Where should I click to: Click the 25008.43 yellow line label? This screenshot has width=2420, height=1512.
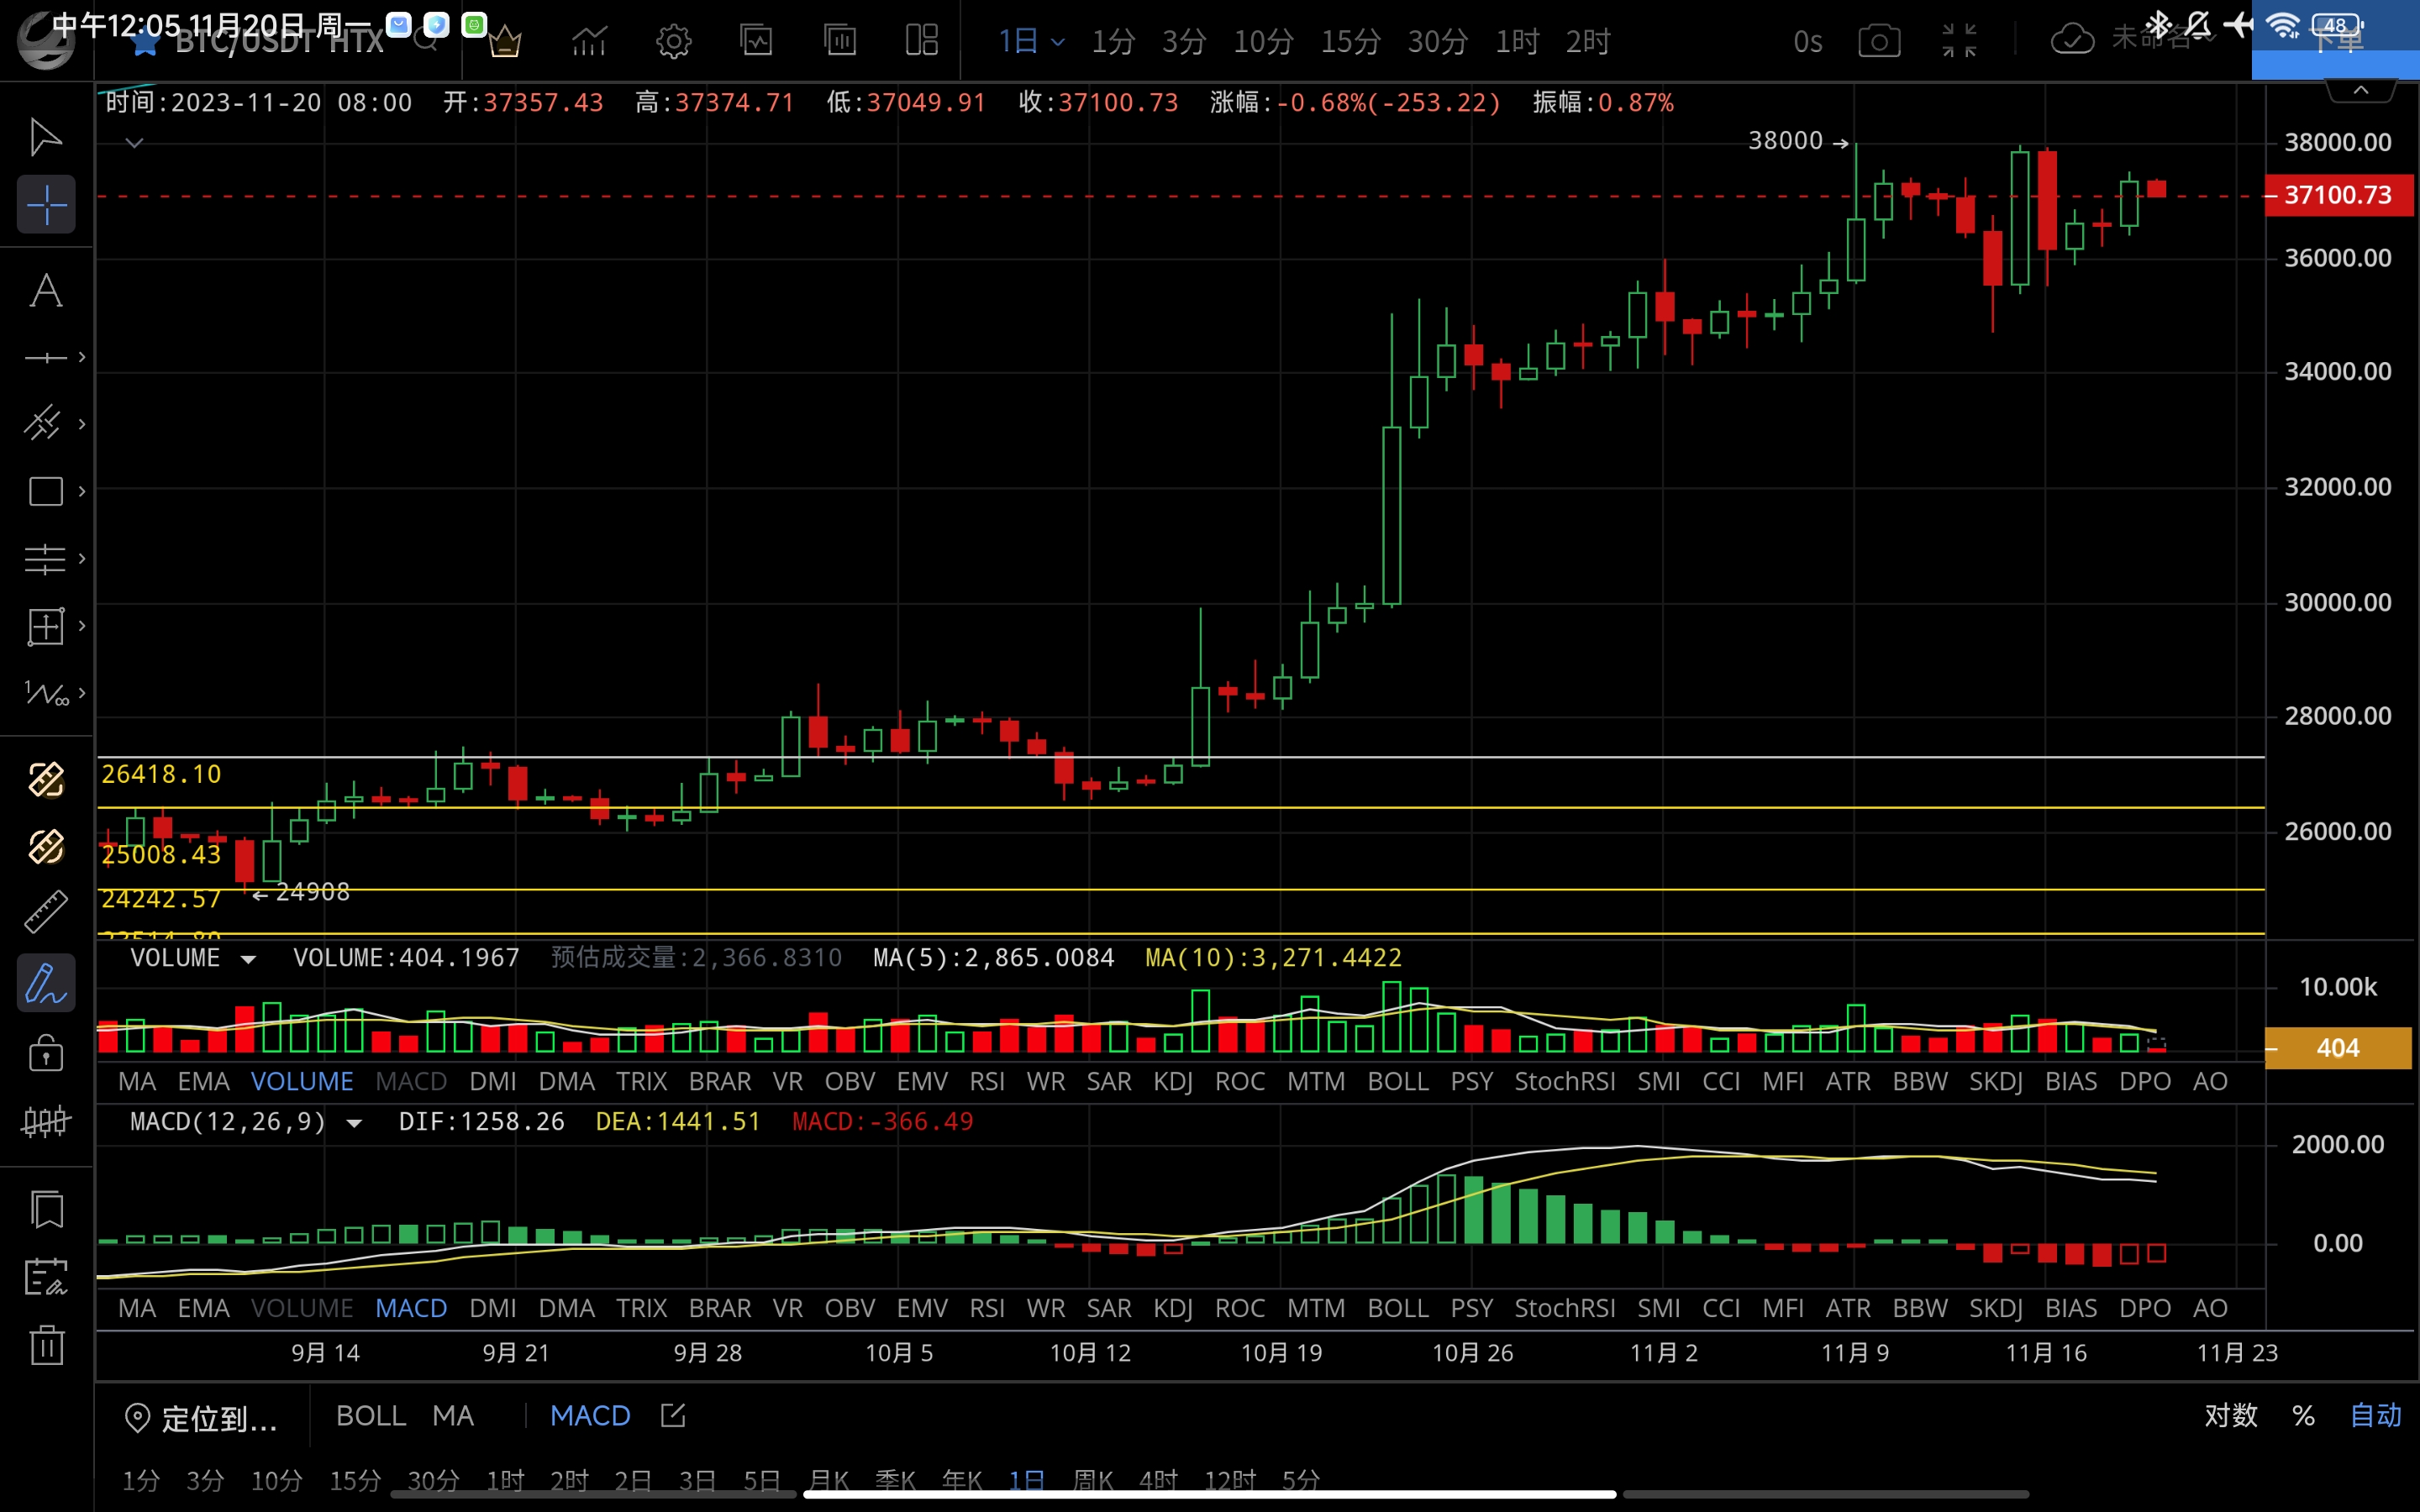pos(161,854)
